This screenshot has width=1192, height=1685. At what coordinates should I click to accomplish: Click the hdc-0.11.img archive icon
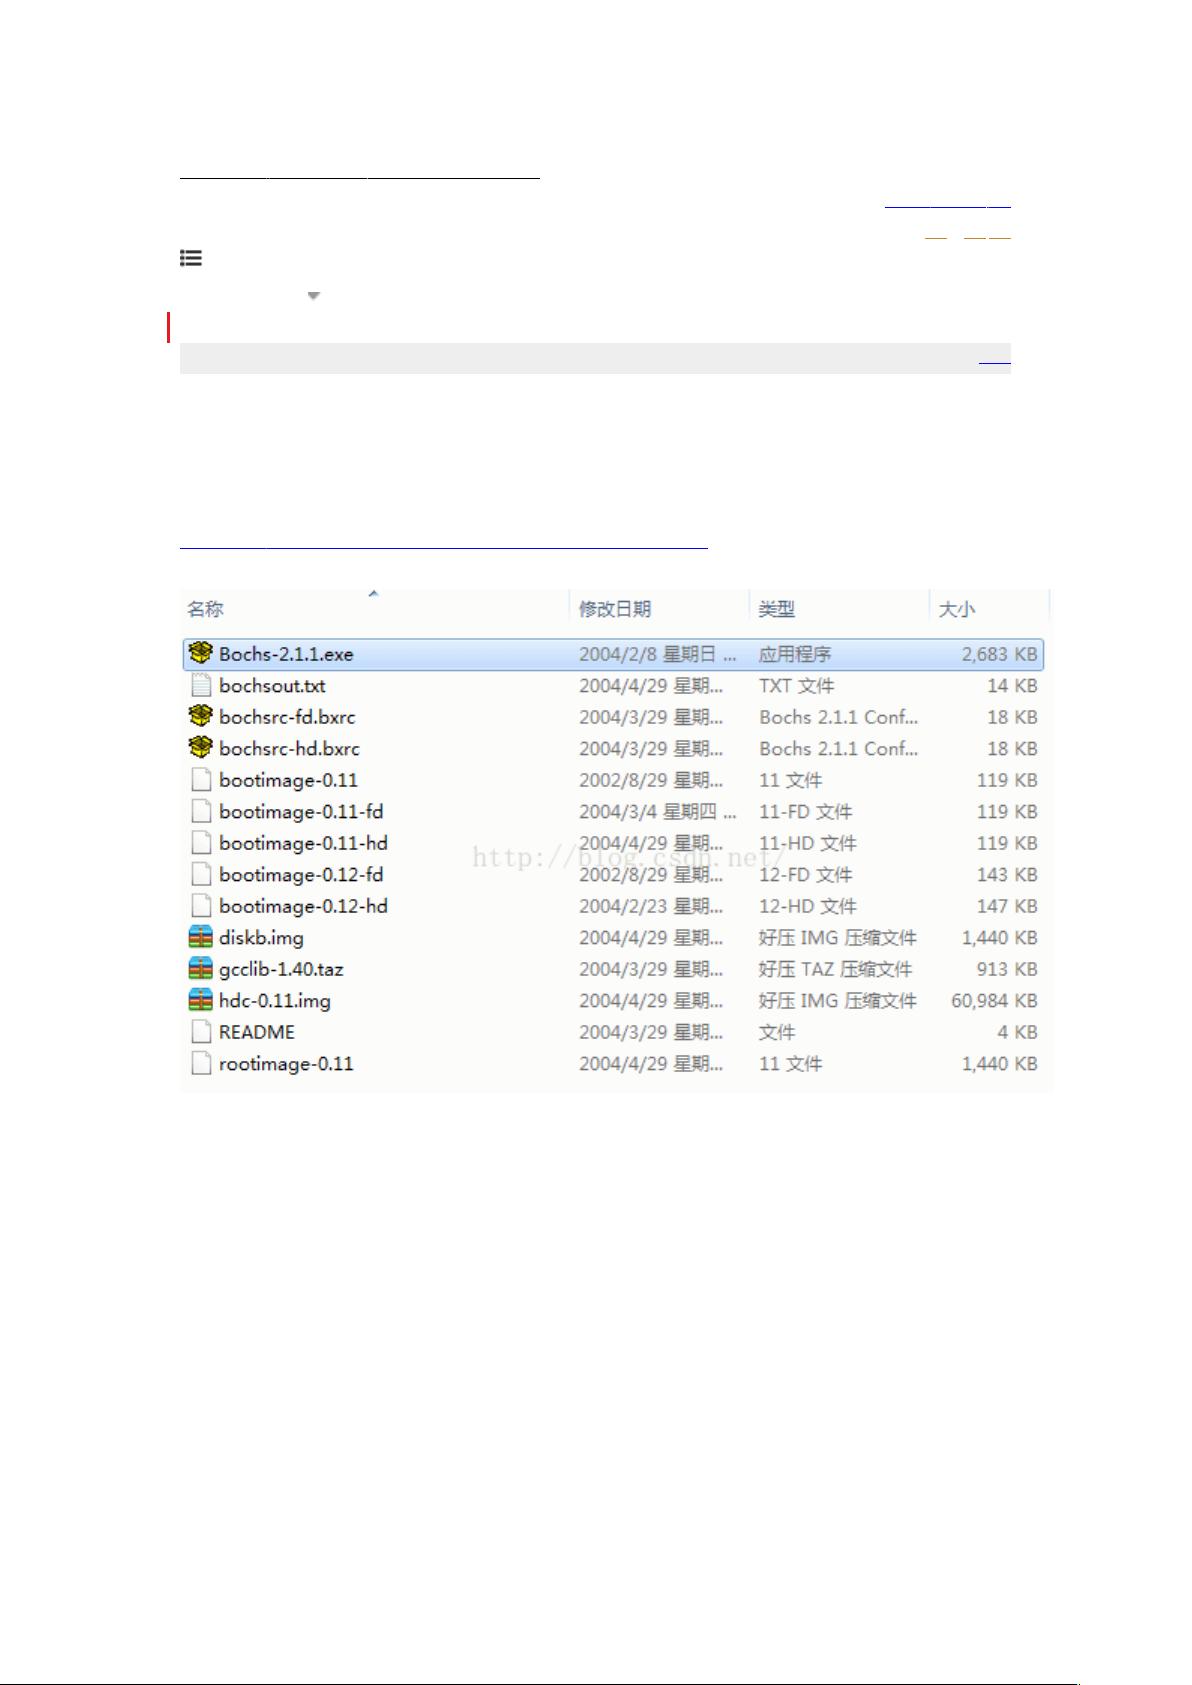[201, 1000]
